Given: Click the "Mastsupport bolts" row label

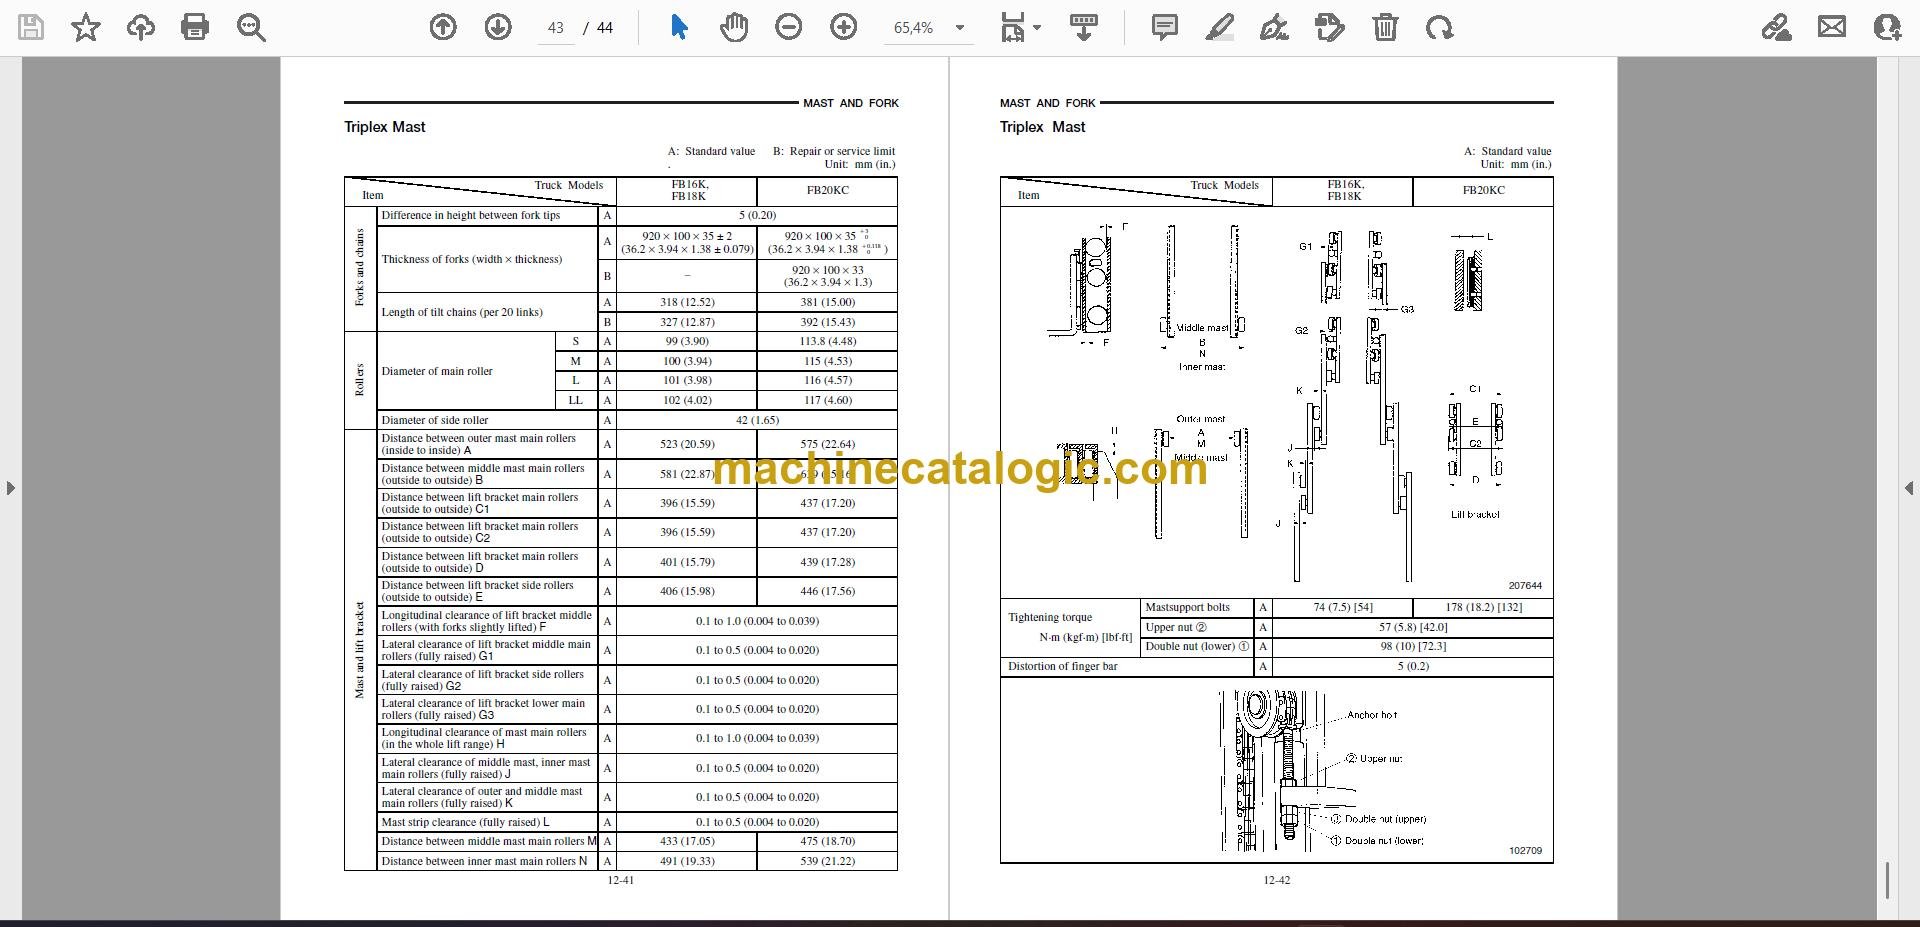Looking at the screenshot, I should (1188, 607).
